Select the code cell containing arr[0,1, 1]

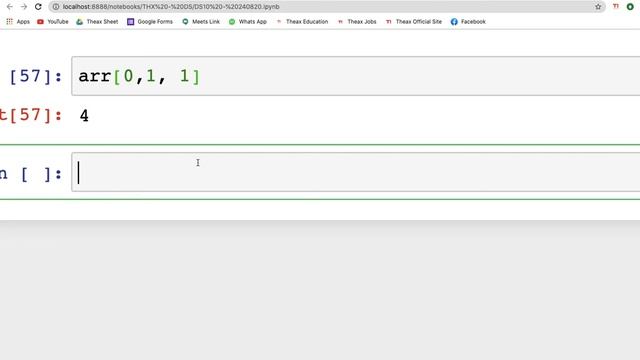point(356,76)
